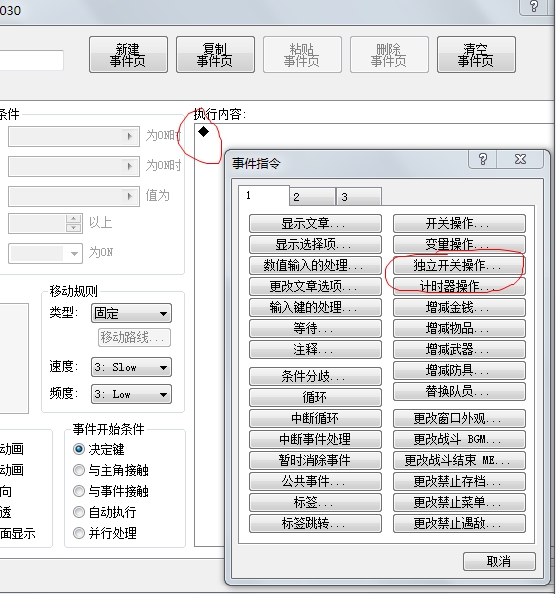Image resolution: width=556 pixels, height=594 pixels.
Task: Open the 类型 dropdown showing 固定
Action: (x=131, y=313)
